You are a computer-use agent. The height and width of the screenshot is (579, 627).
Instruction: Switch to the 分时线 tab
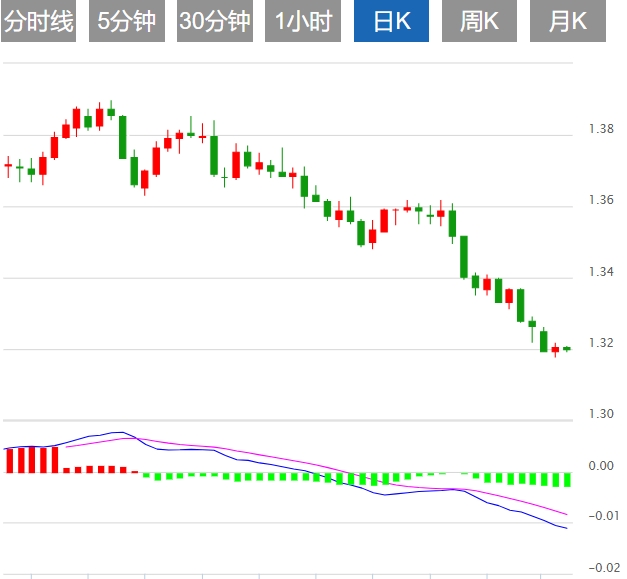point(38,22)
